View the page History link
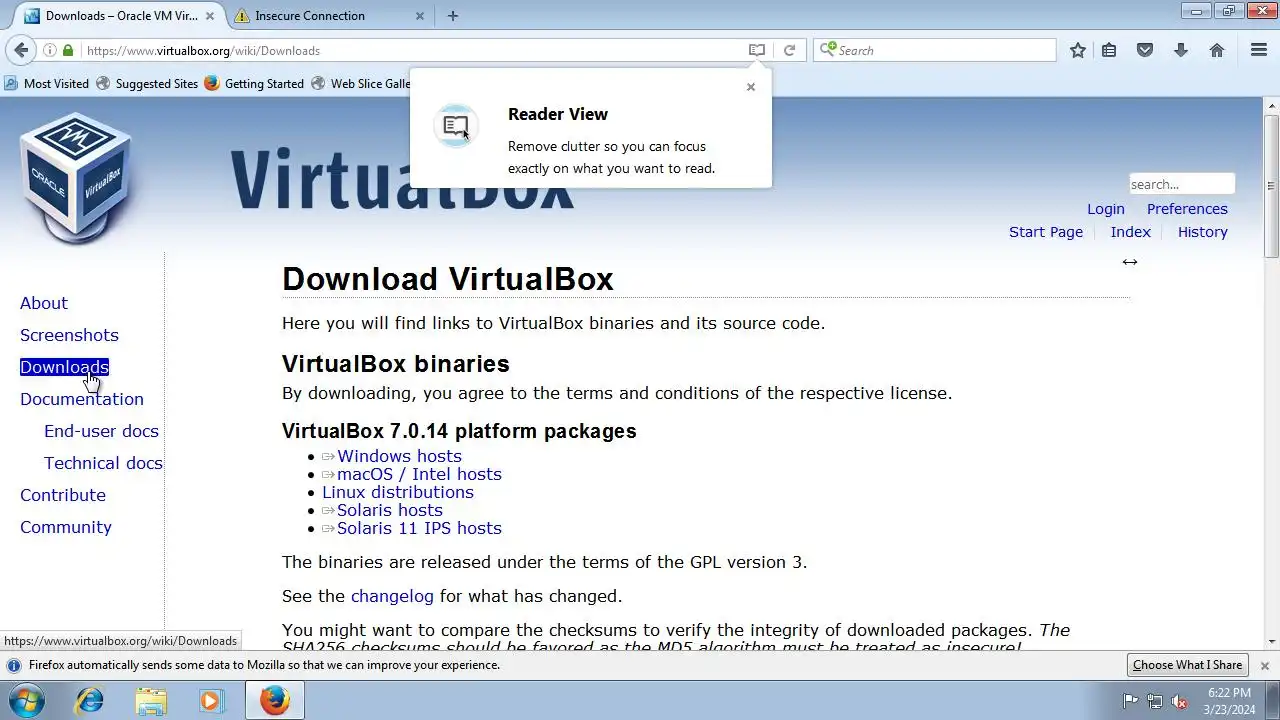This screenshot has height=720, width=1280. pos(1203,232)
